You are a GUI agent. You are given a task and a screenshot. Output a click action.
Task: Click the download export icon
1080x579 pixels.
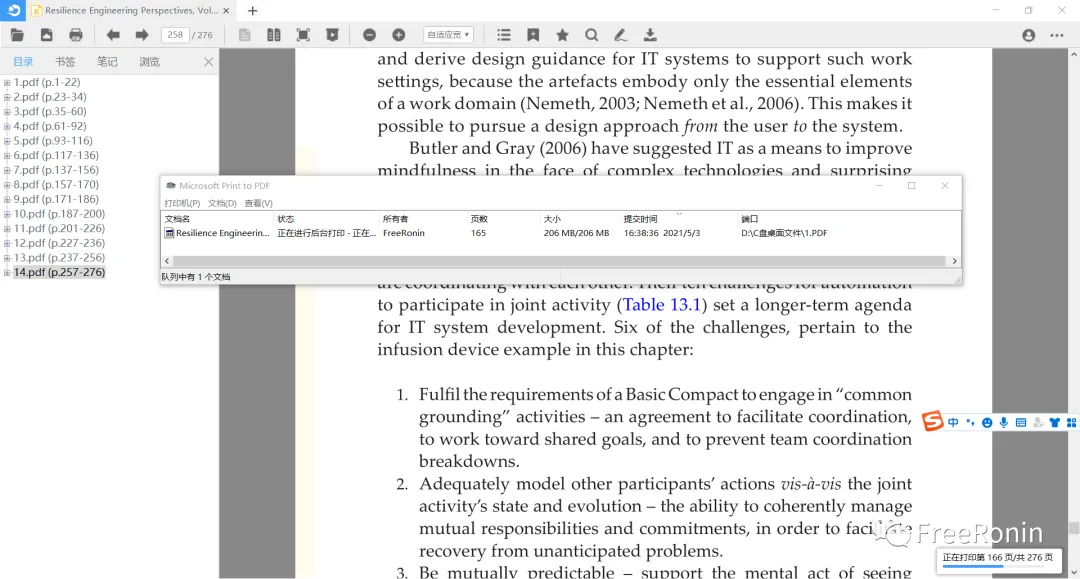[x=650, y=35]
